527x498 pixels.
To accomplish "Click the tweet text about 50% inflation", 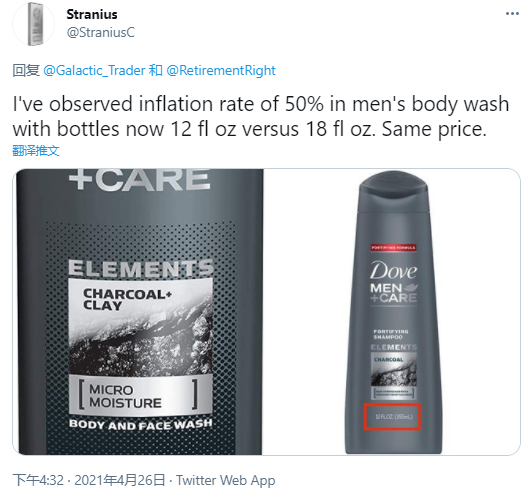I will pyautogui.click(x=261, y=116).
